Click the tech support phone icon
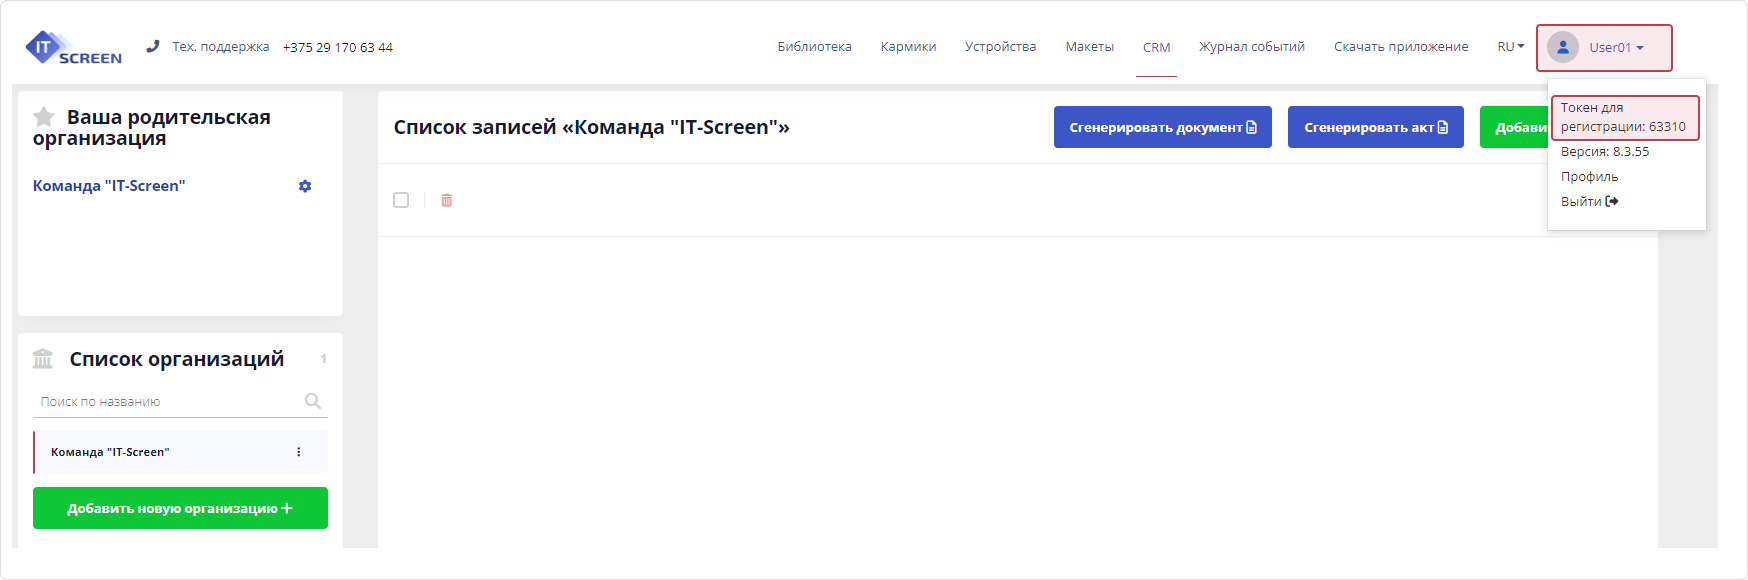1748x580 pixels. point(153,46)
